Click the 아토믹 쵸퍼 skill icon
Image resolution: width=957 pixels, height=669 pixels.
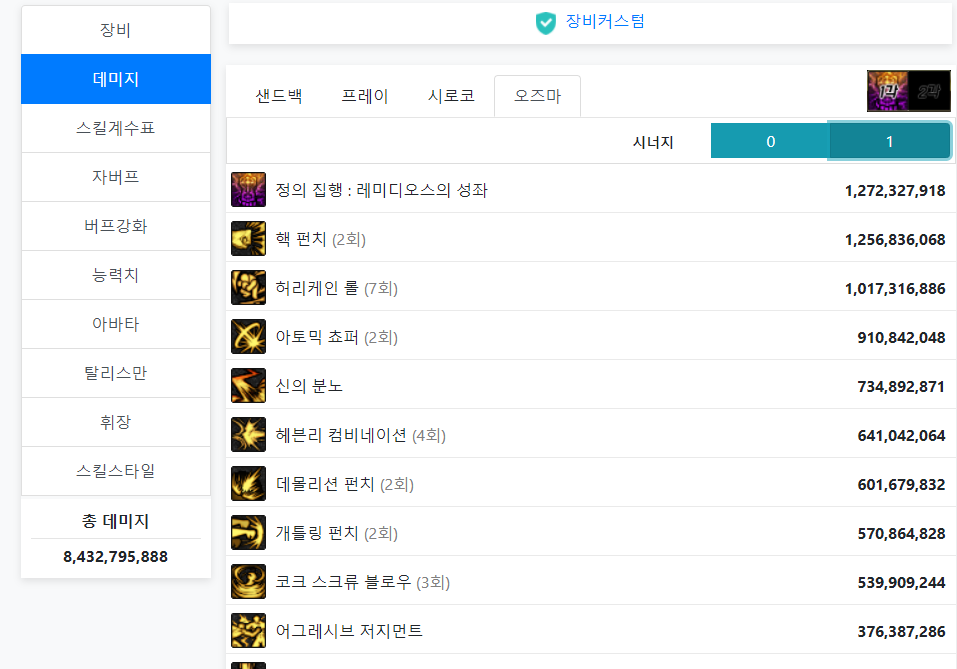click(248, 336)
